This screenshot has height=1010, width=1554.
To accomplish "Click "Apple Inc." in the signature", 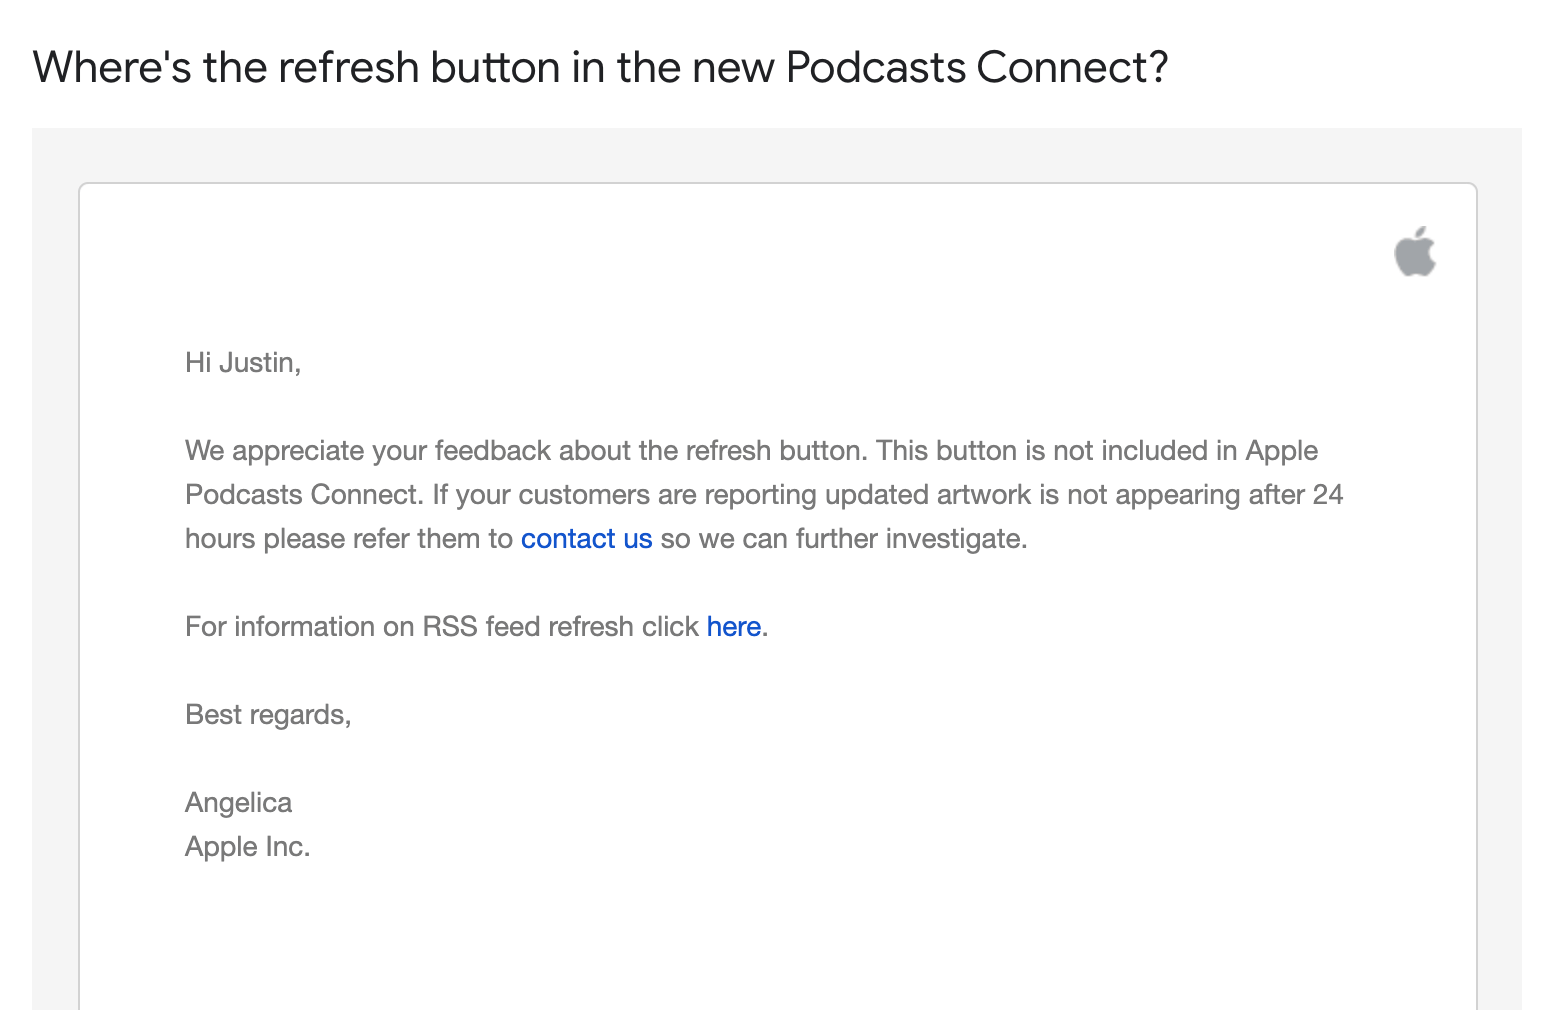I will [247, 847].
